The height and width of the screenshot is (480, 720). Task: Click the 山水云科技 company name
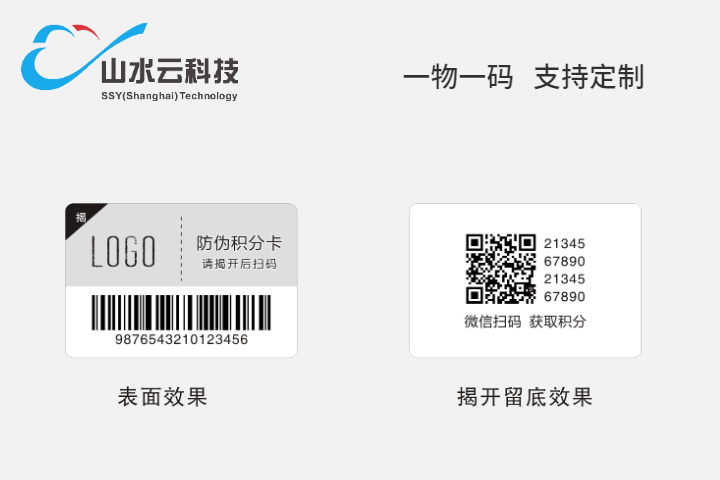[x=170, y=71]
